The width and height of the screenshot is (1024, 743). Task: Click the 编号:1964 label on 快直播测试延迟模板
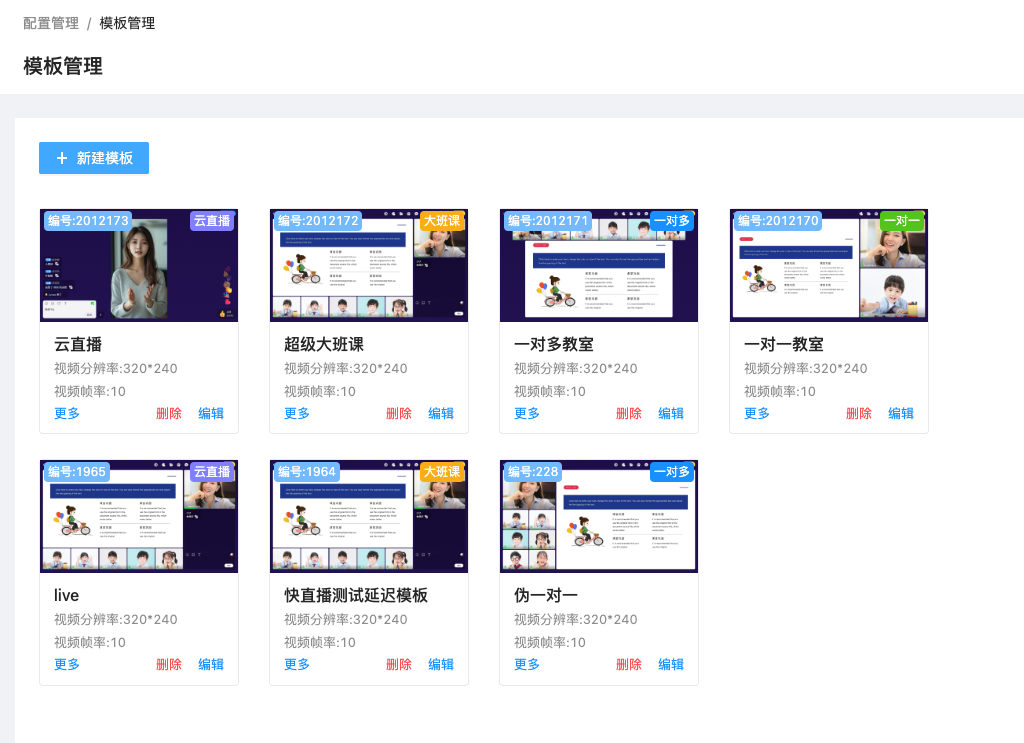pos(305,471)
